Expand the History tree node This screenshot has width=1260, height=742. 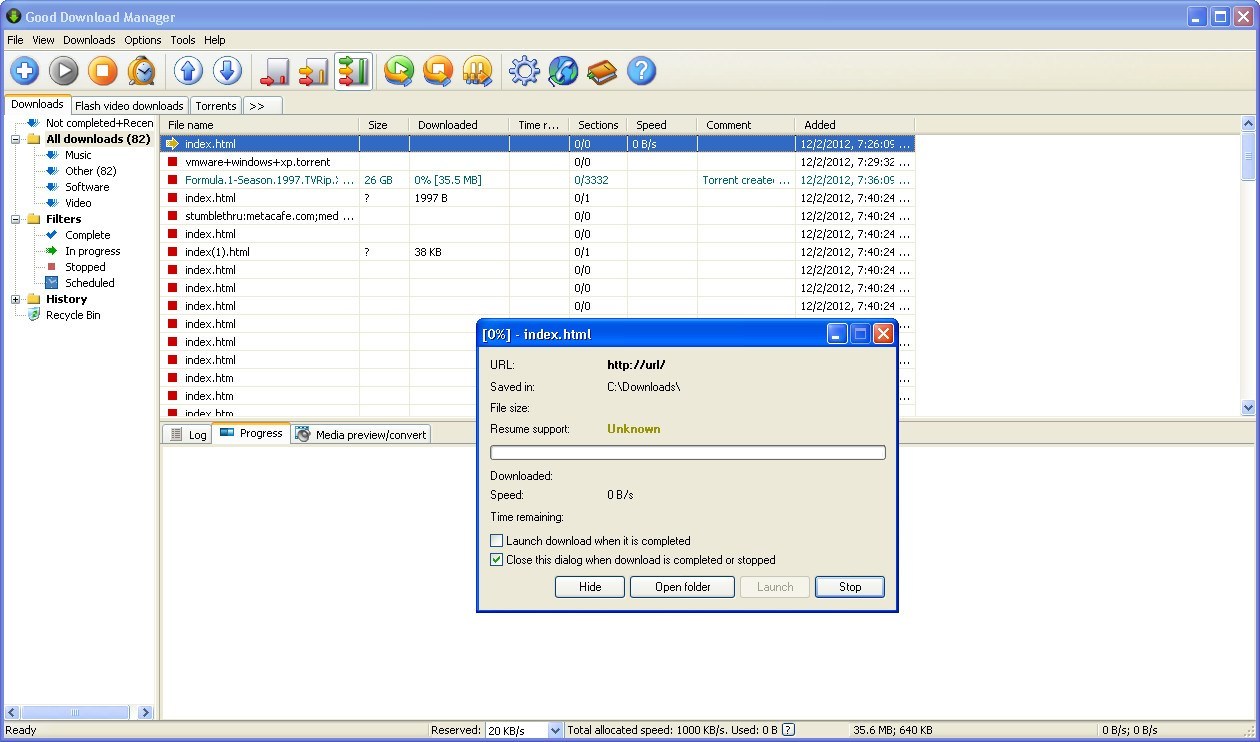pos(14,299)
